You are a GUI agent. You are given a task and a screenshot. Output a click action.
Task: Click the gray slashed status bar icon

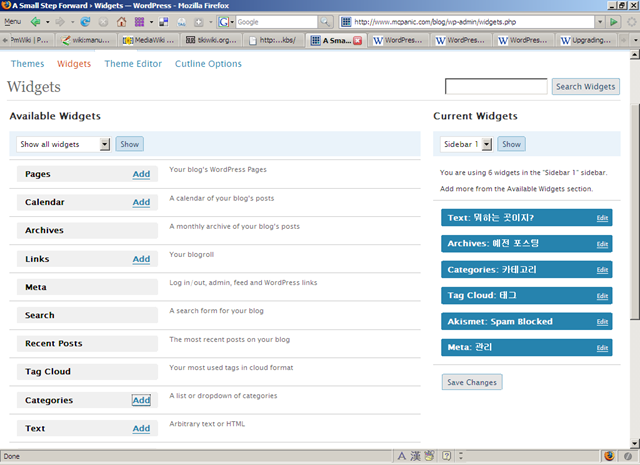pos(628,456)
